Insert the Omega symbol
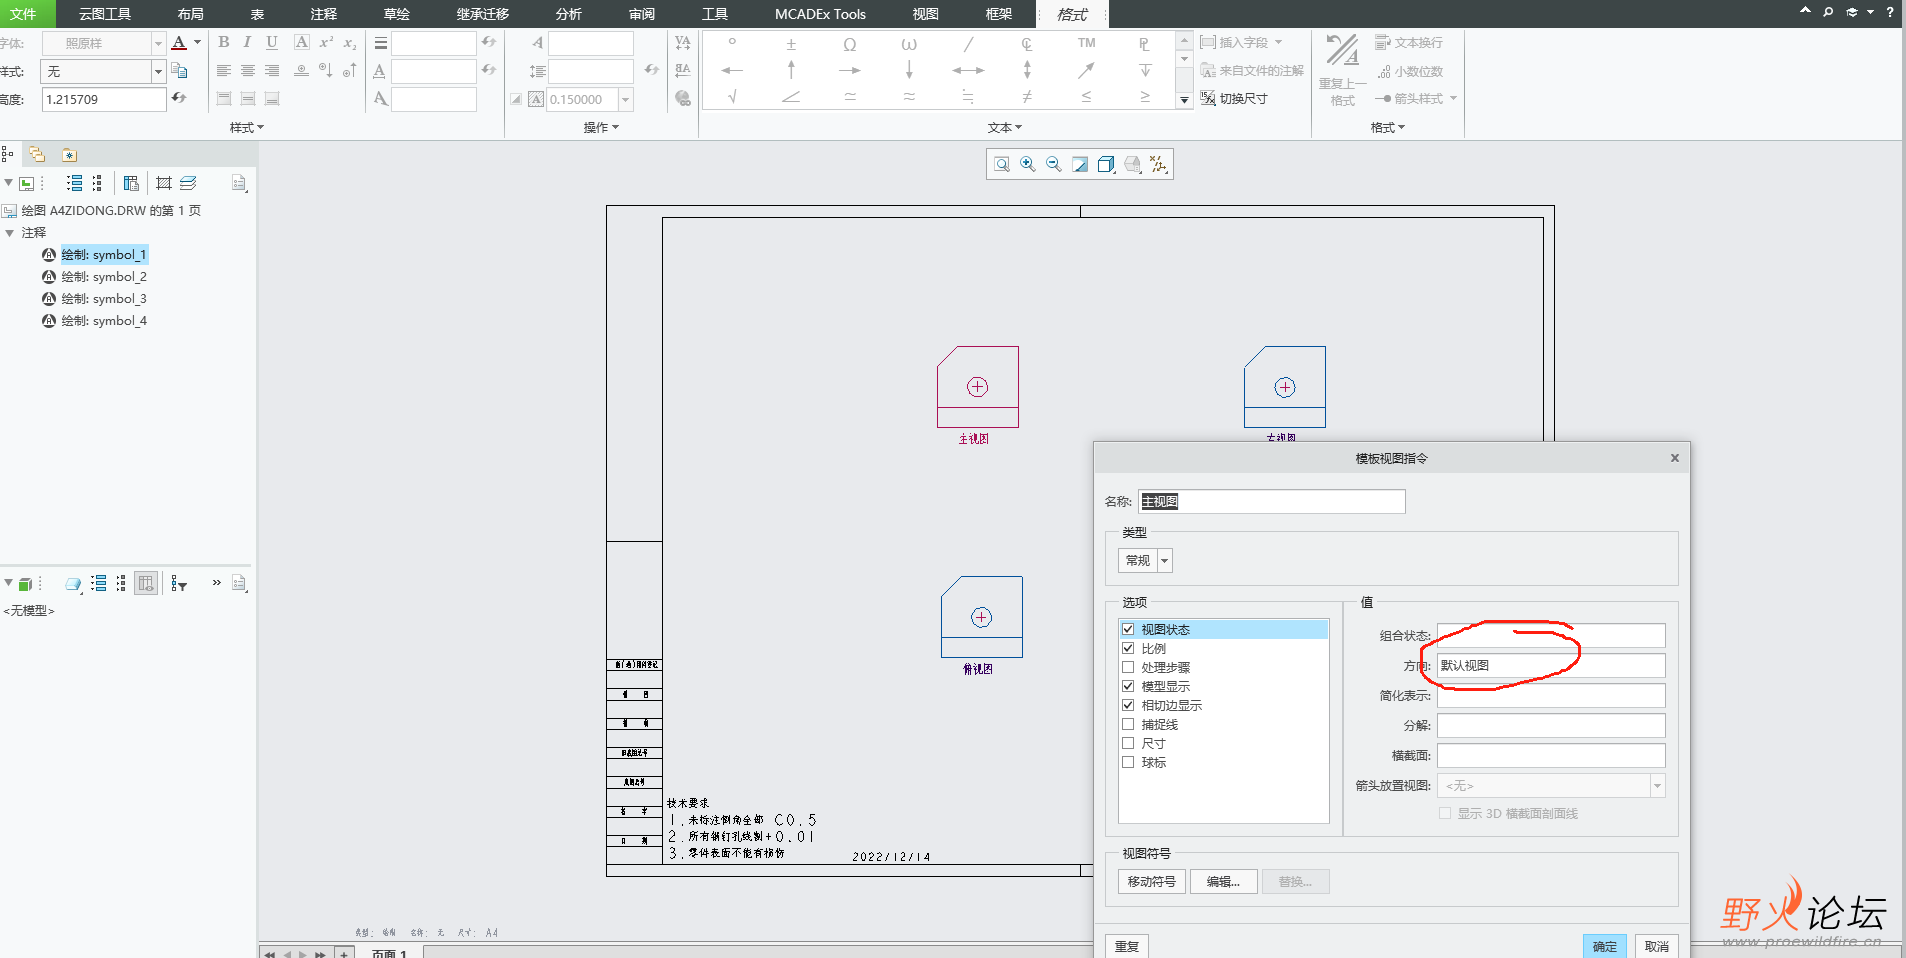 click(850, 44)
